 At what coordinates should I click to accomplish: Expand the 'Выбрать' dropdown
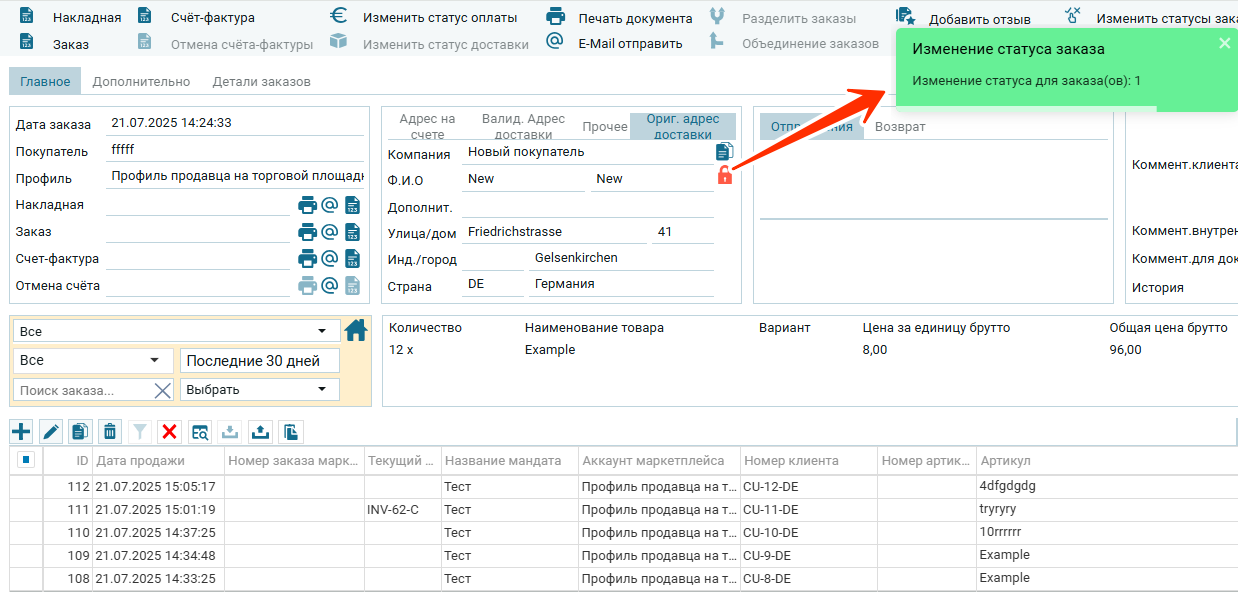pos(258,390)
